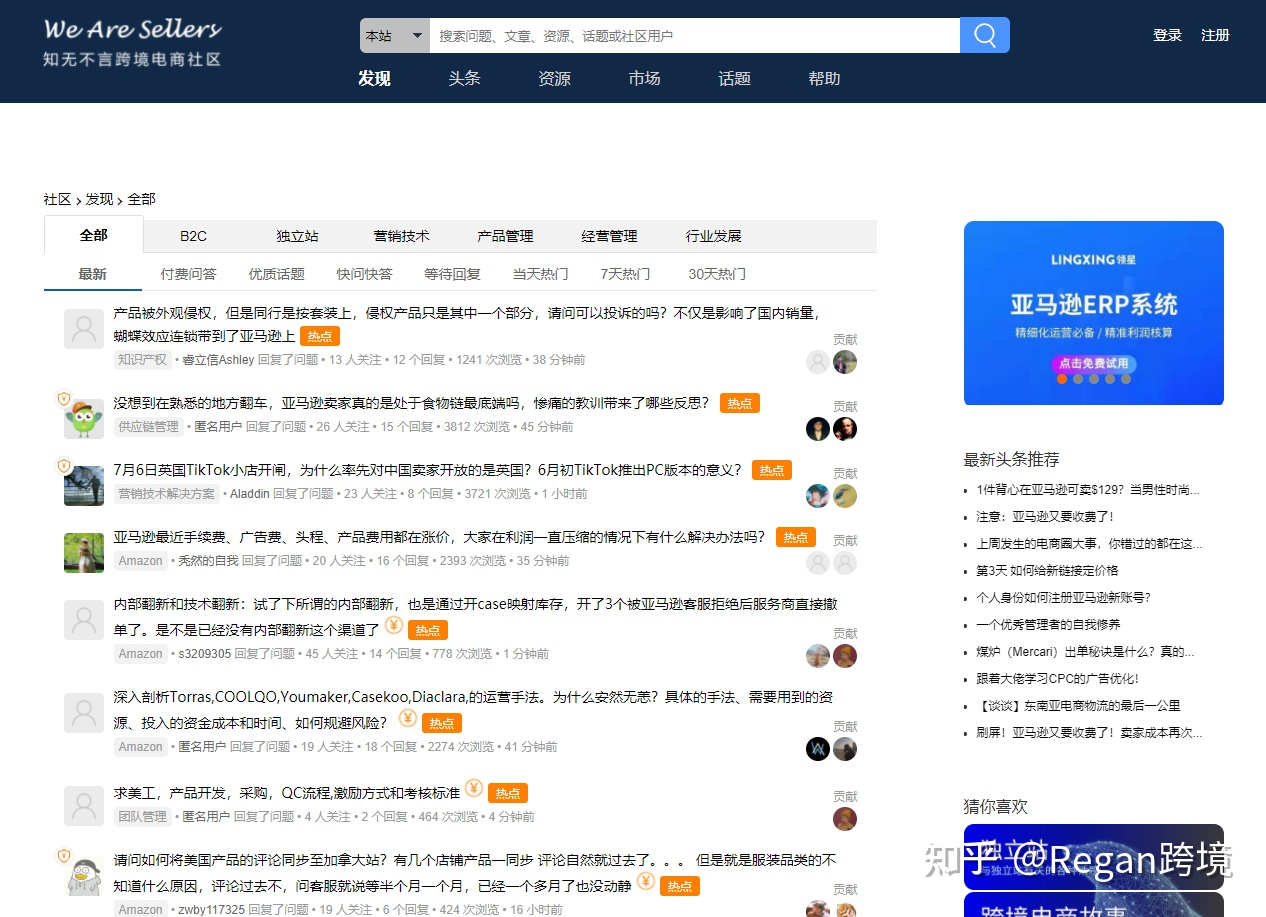Click the 热点 badge on the first question
1266x917 pixels.
click(319, 336)
